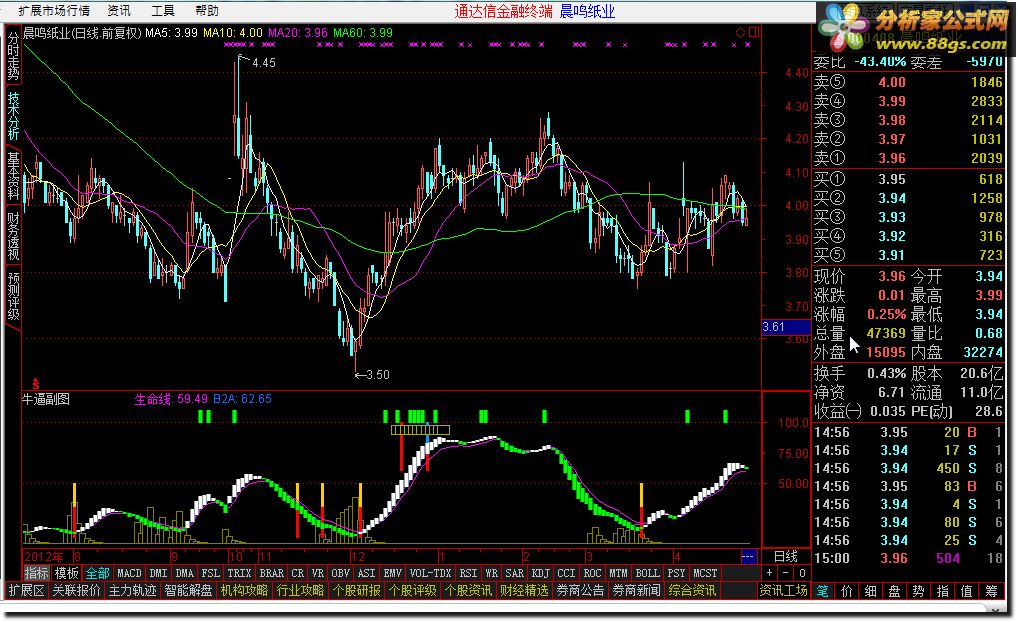The height and width of the screenshot is (622, 1018).
Task: Select the 全部 indicator group
Action: 97,573
